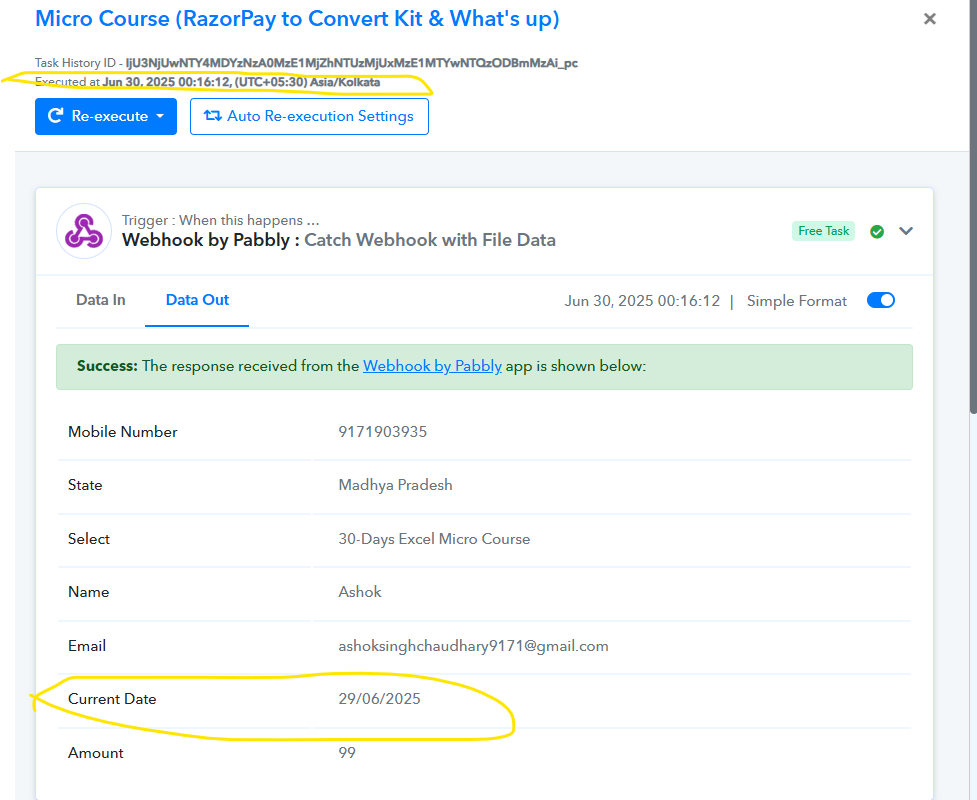Click the Amount value 99
Viewport: 977px width, 800px height.
(347, 753)
